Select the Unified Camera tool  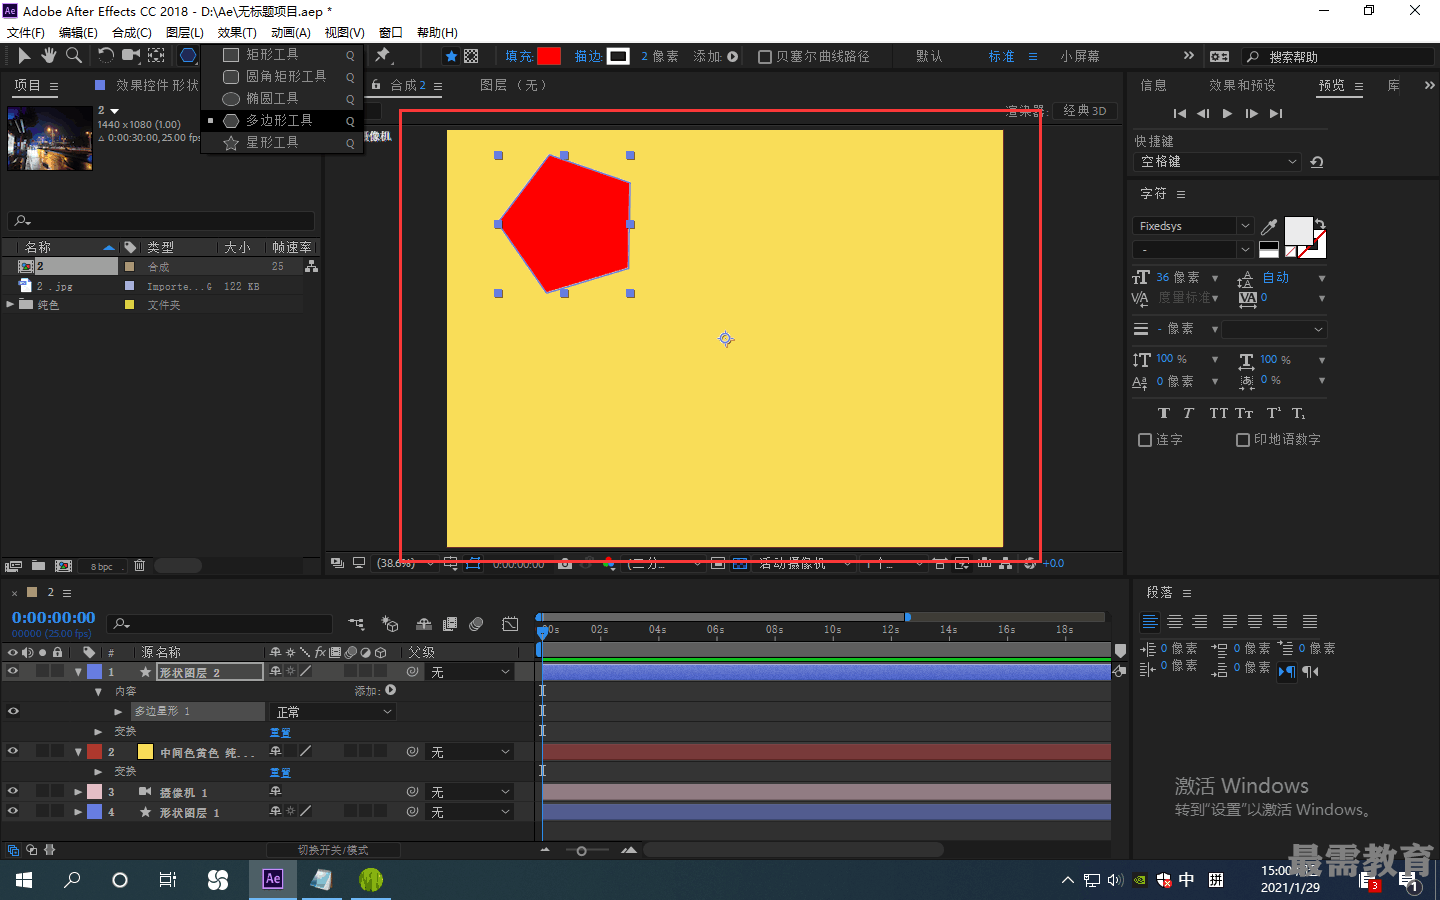point(131,56)
